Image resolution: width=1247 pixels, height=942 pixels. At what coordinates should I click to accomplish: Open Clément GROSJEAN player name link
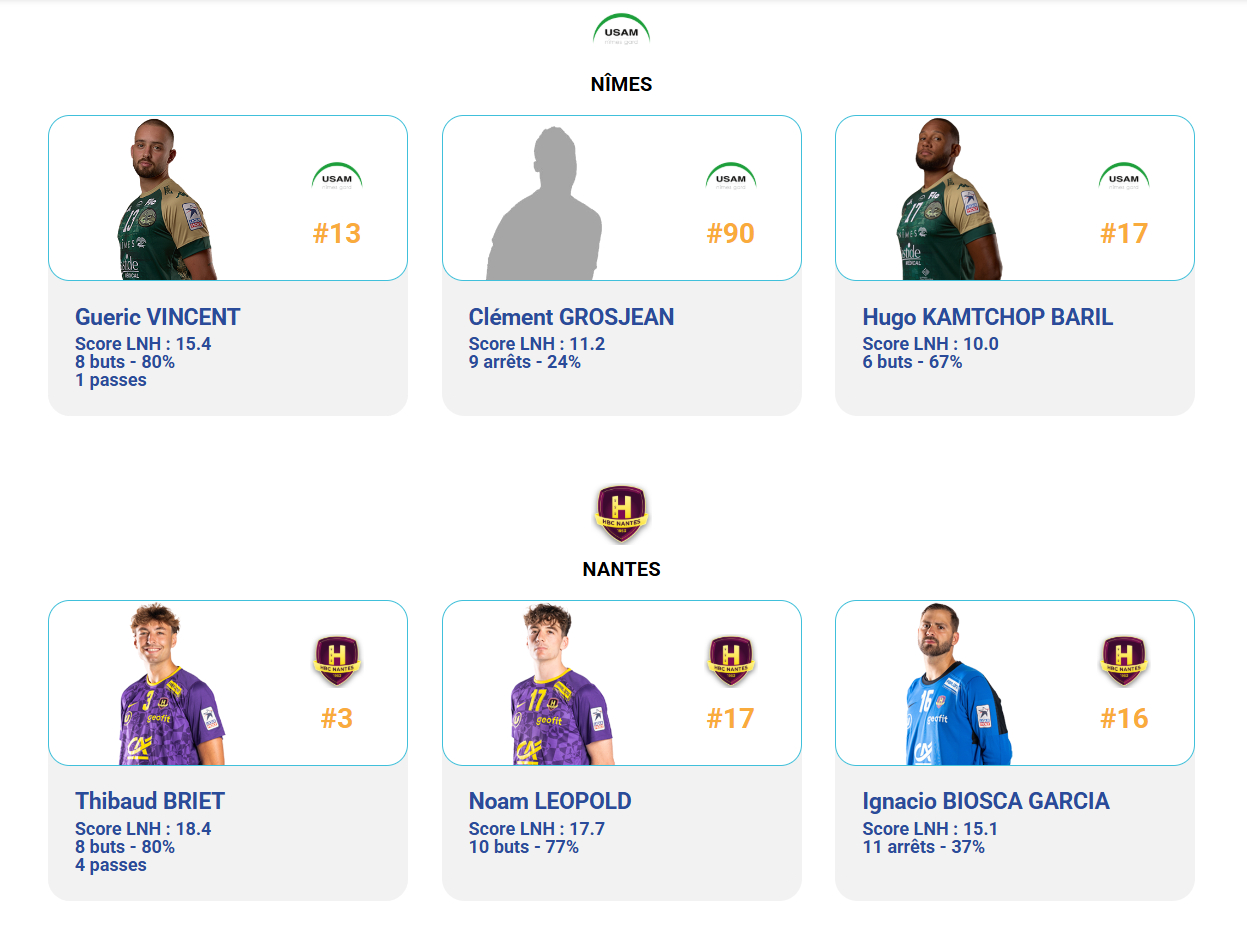click(571, 317)
